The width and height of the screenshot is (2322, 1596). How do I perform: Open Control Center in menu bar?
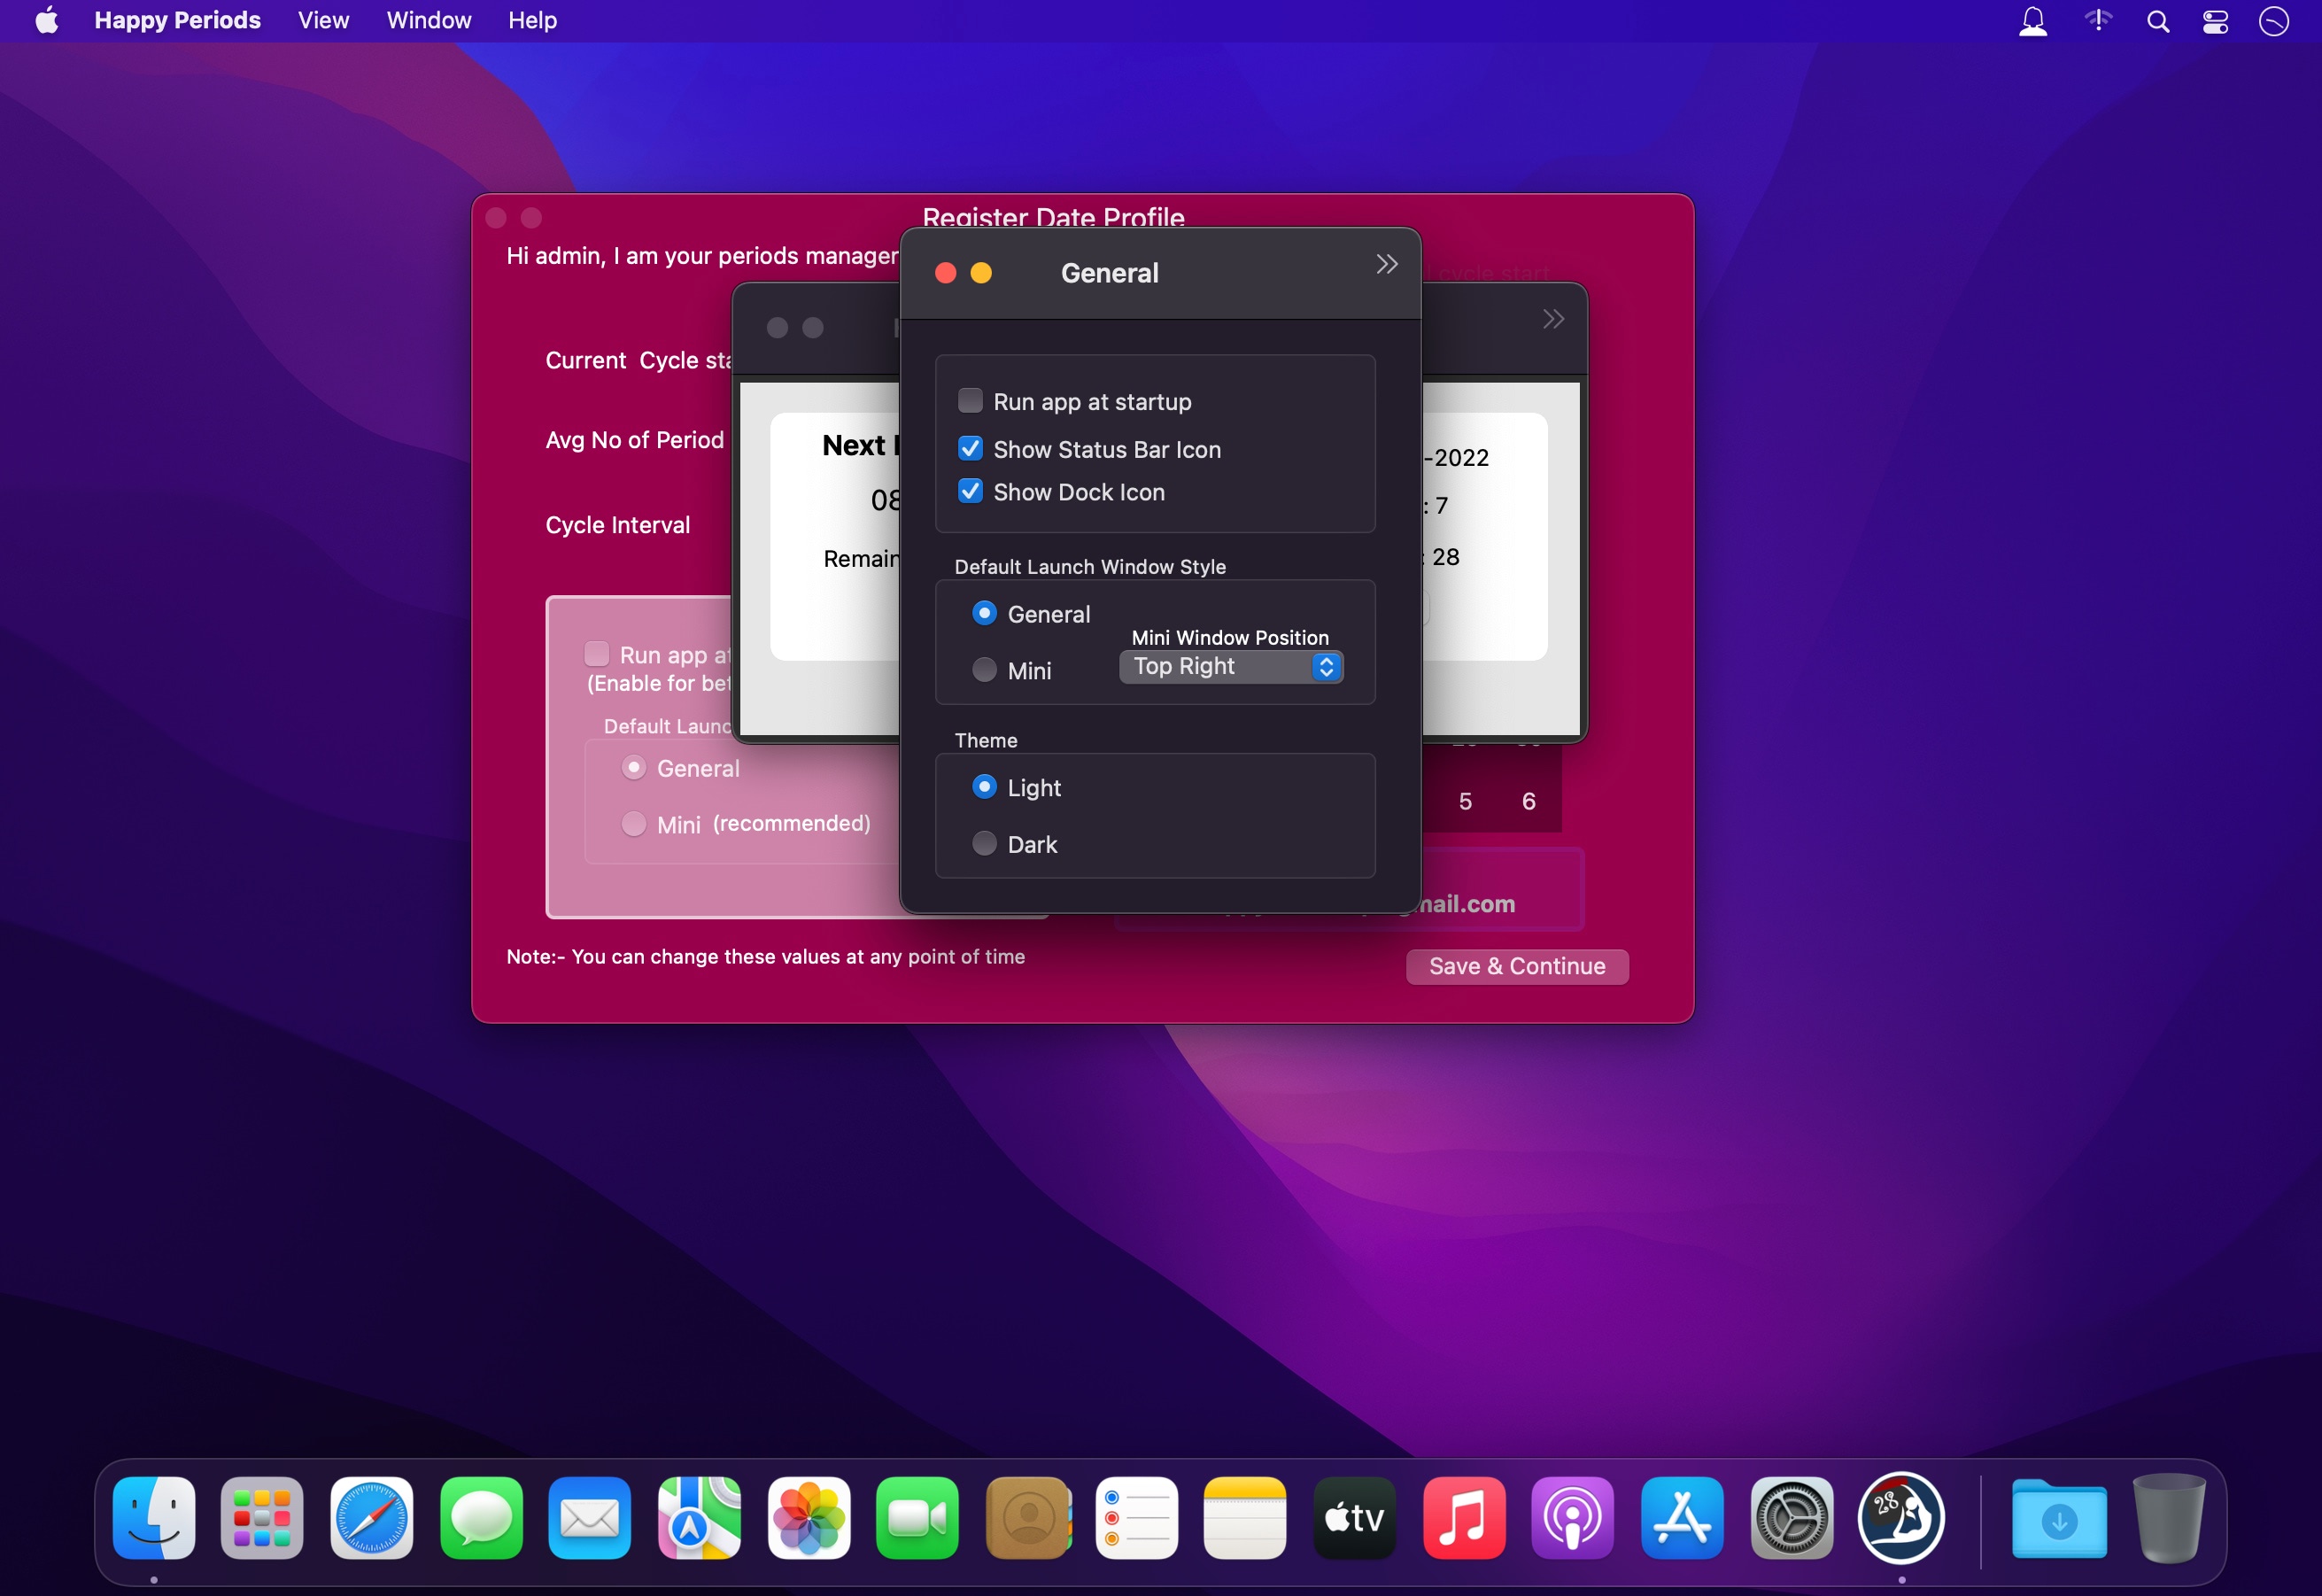tap(2215, 21)
